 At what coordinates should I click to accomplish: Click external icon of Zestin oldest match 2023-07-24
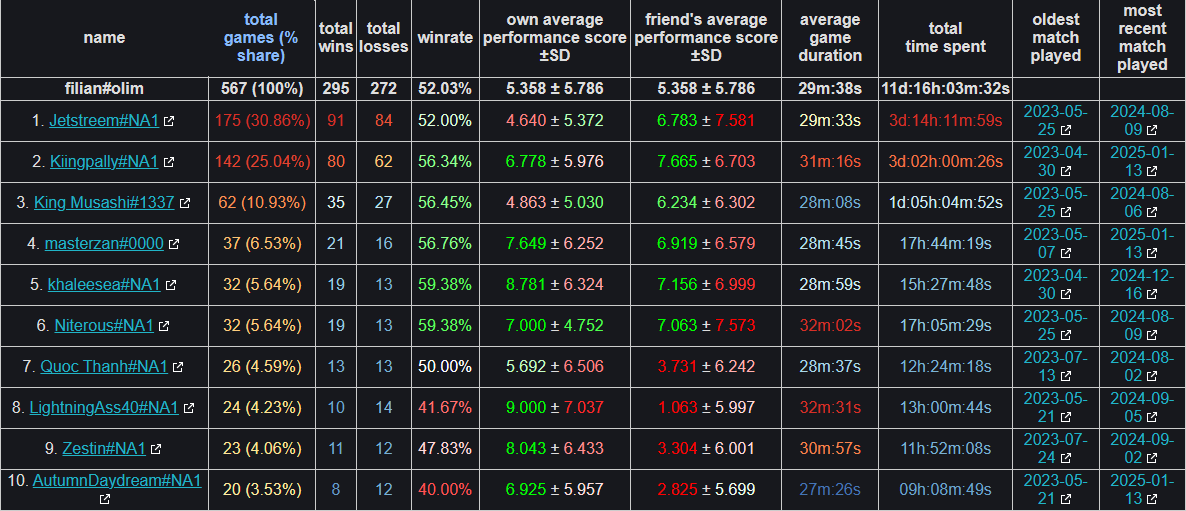pos(1065,458)
